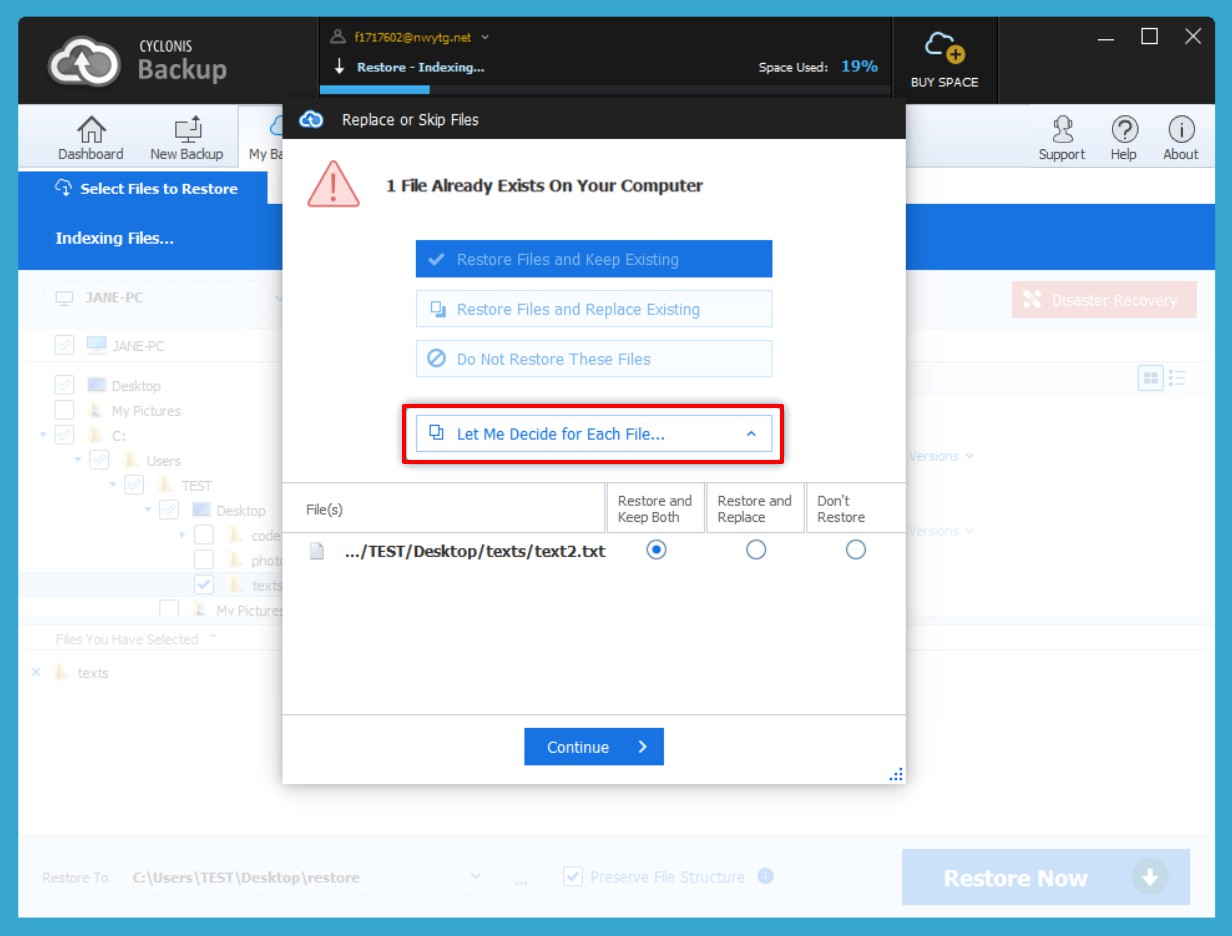1232x936 pixels.
Task: Click the resize grip of the dialog
Action: pyautogui.click(x=896, y=774)
